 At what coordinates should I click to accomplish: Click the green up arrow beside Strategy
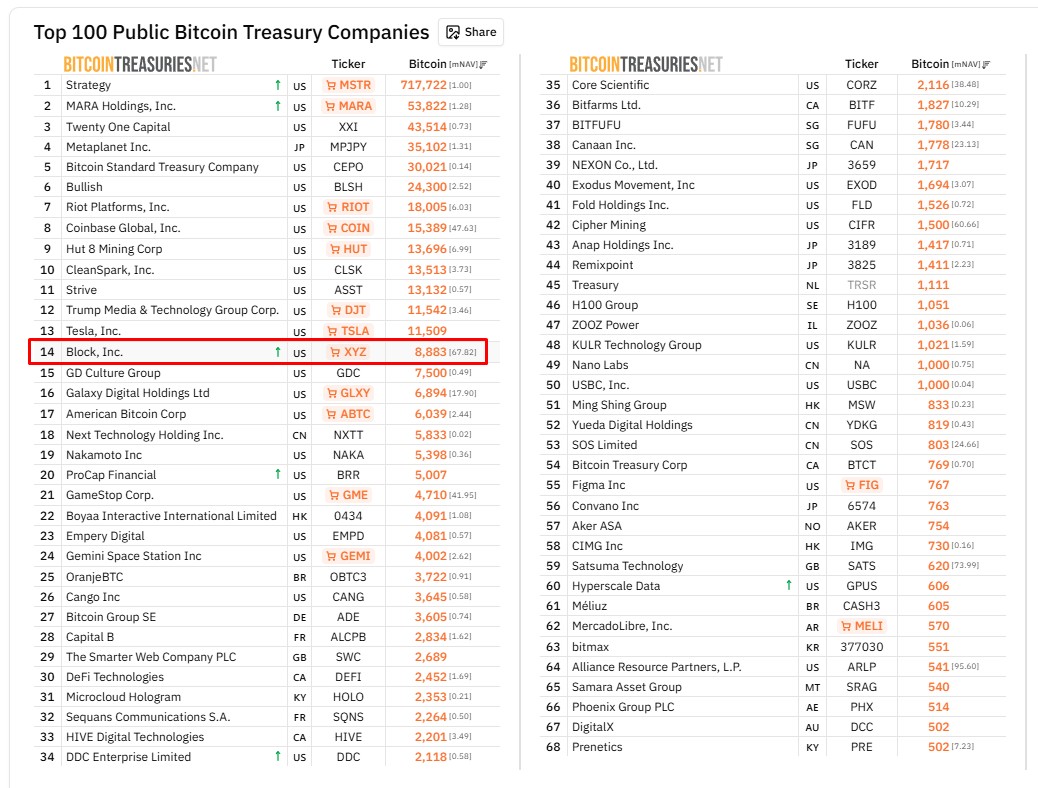coord(277,85)
